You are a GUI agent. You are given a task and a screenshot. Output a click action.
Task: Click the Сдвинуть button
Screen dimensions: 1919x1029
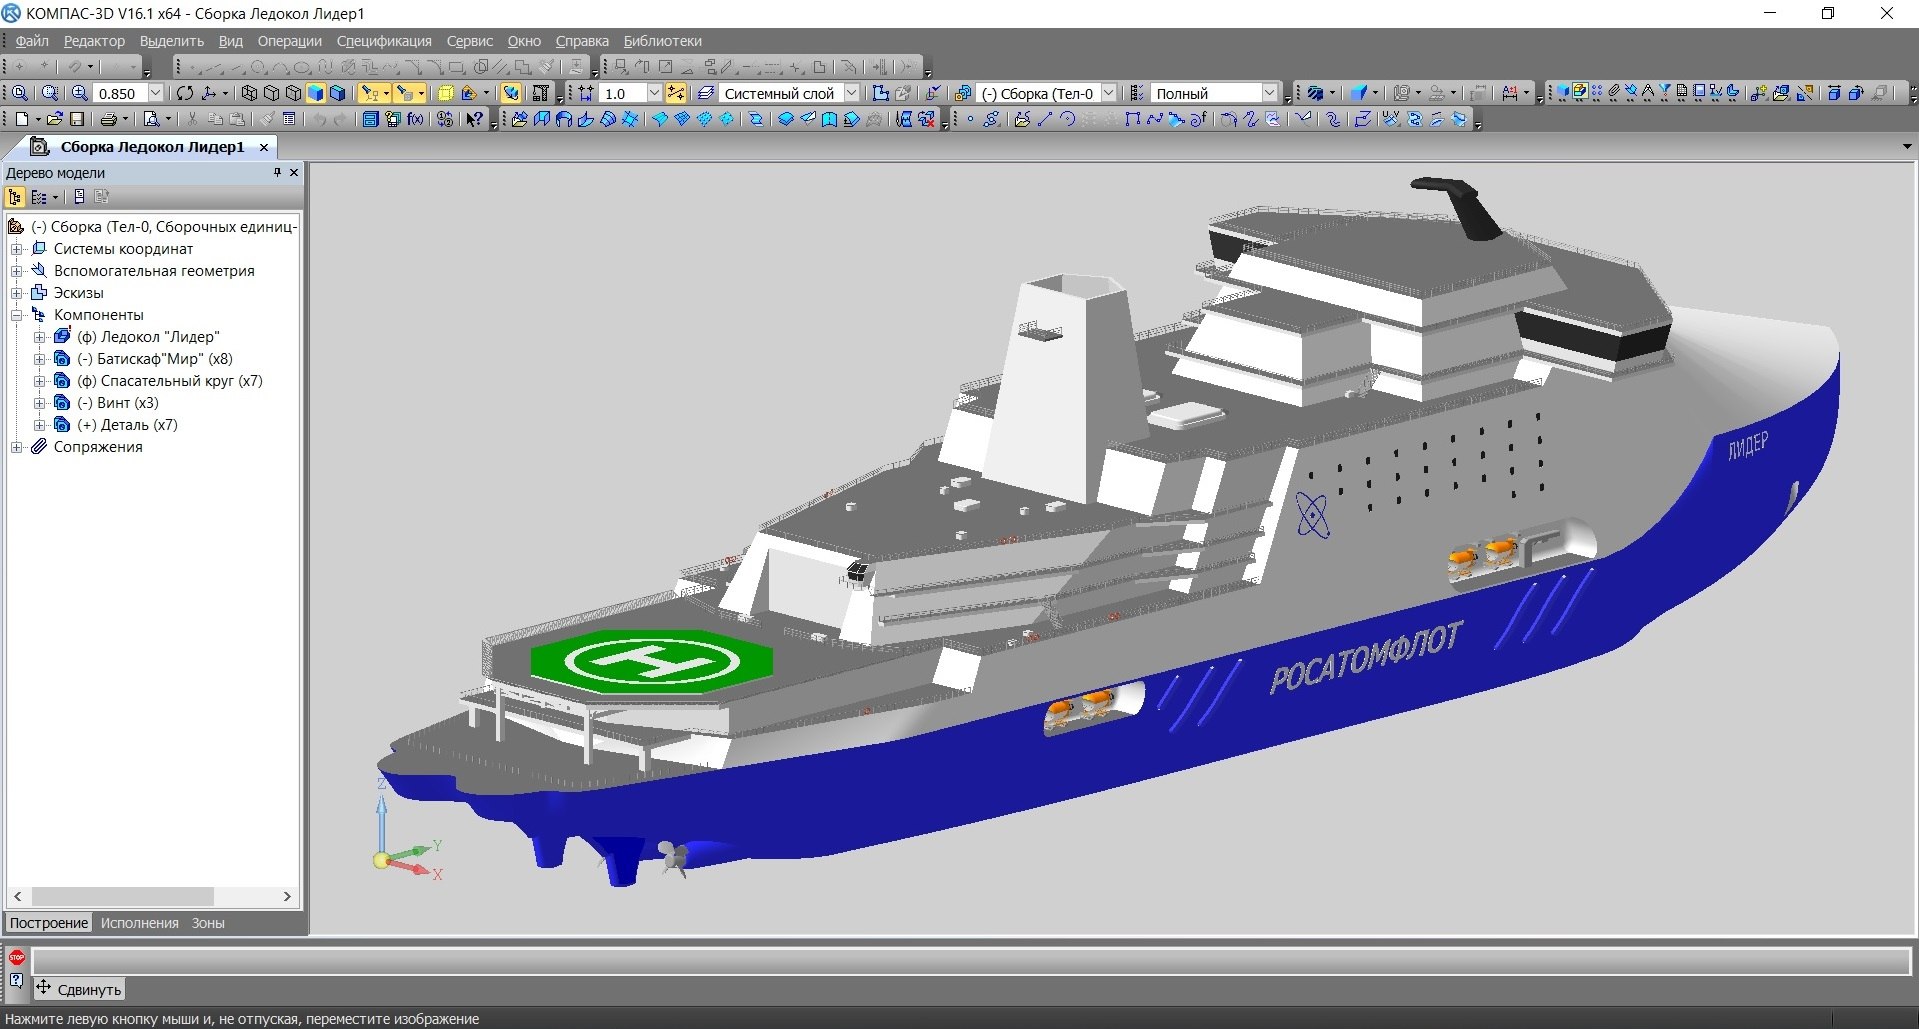[x=79, y=989]
